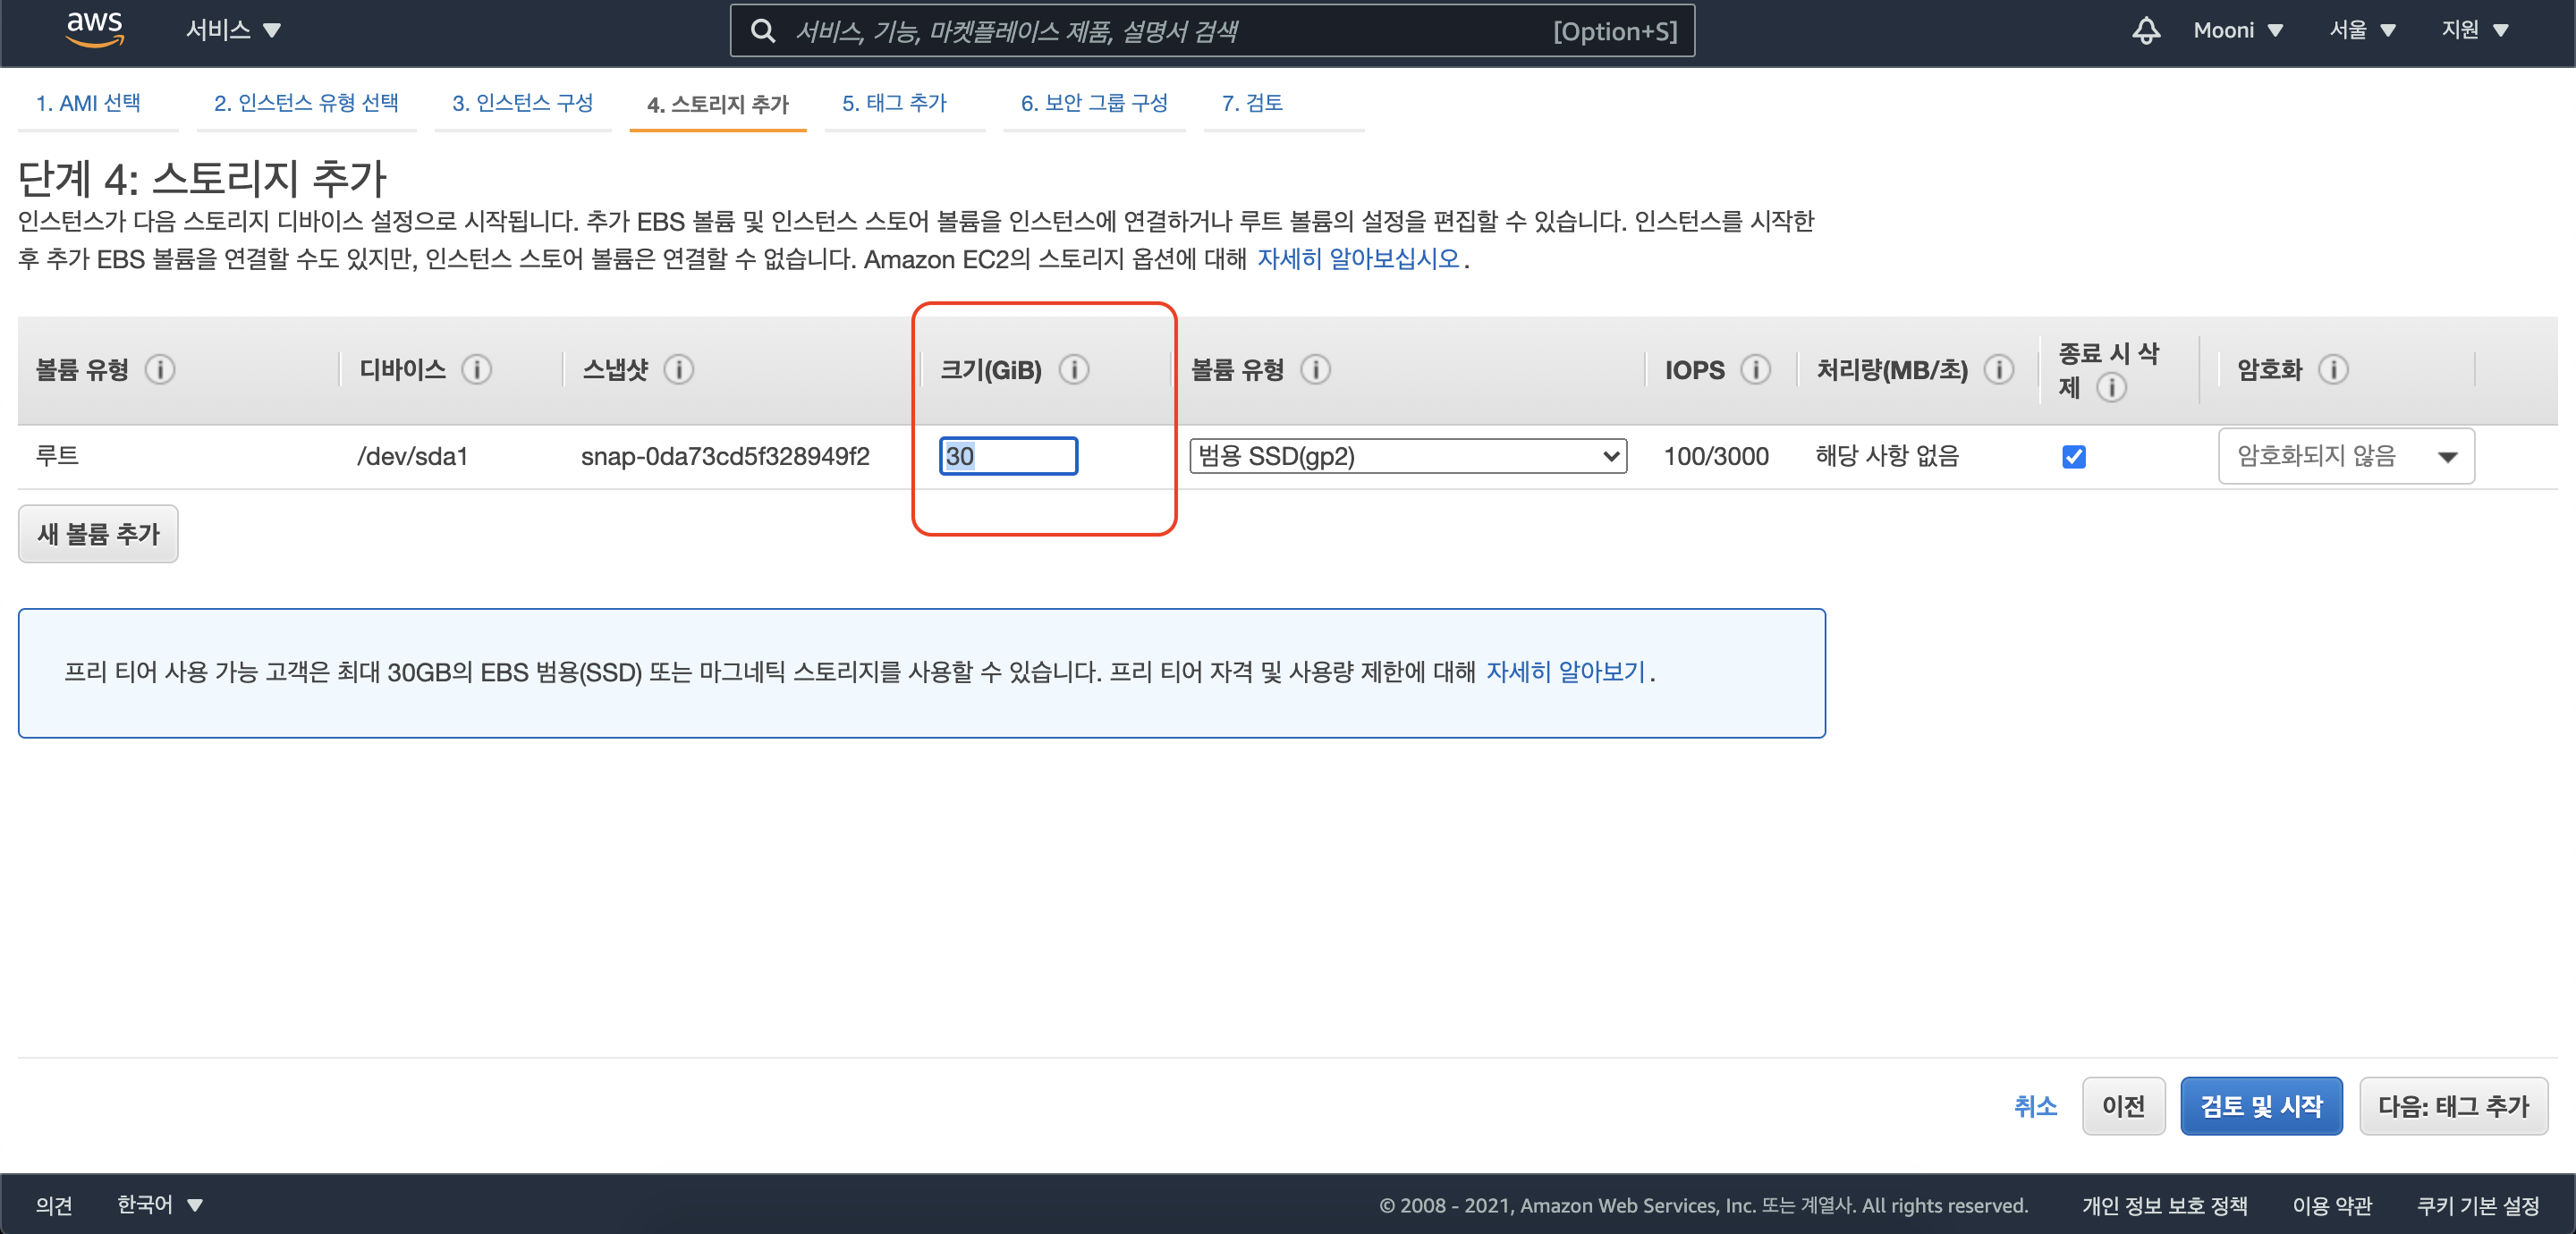Open the 서비스 menu dropdown
Screen dimensions: 2576x1234
pos(233,30)
